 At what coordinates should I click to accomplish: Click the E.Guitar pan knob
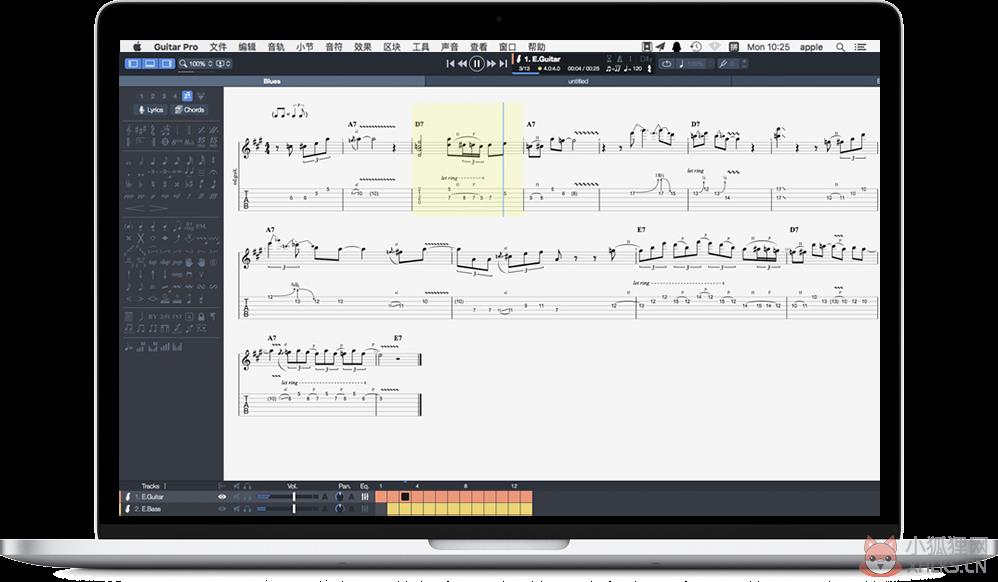pos(339,497)
